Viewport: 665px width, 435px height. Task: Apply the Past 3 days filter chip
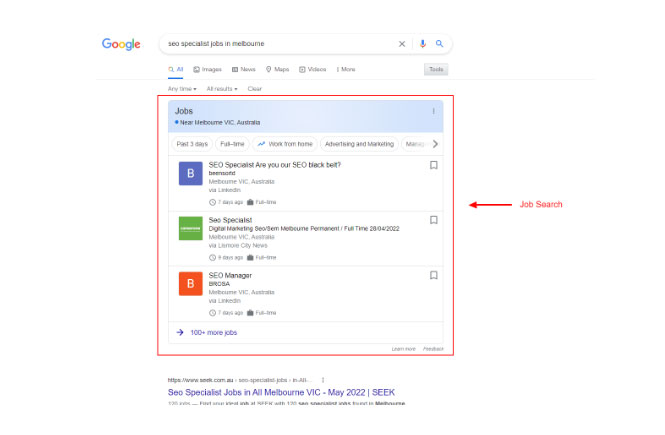[x=192, y=144]
